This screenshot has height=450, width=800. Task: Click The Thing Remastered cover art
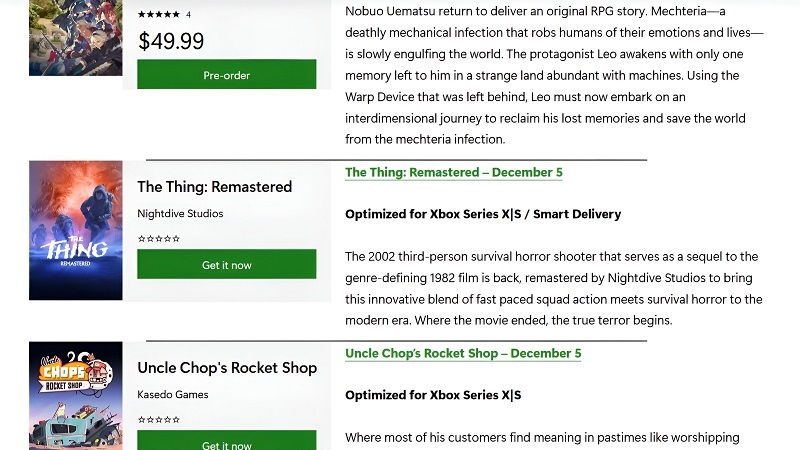76,231
